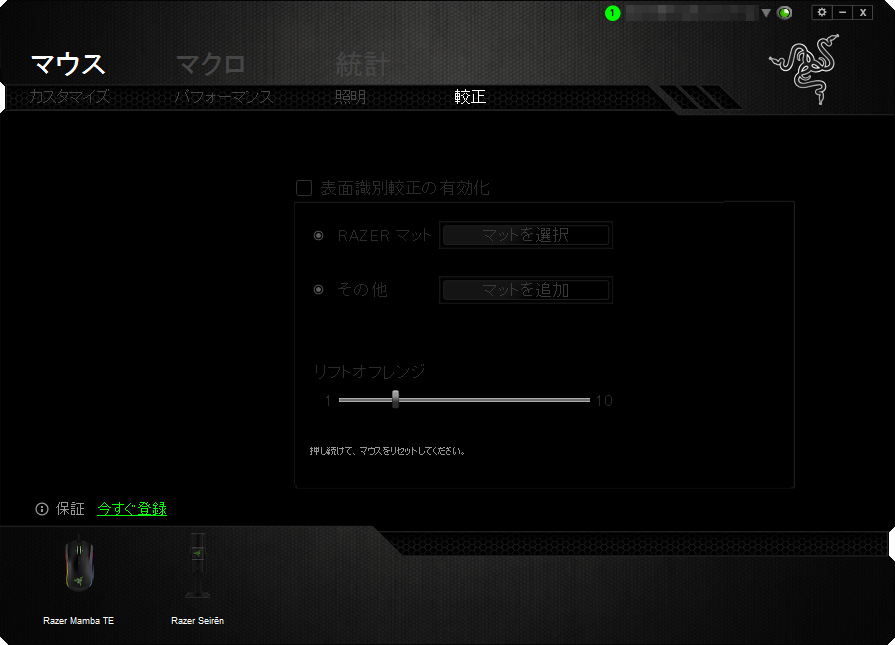Click the green online status indicator
The image size is (895, 645).
pyautogui.click(x=785, y=13)
